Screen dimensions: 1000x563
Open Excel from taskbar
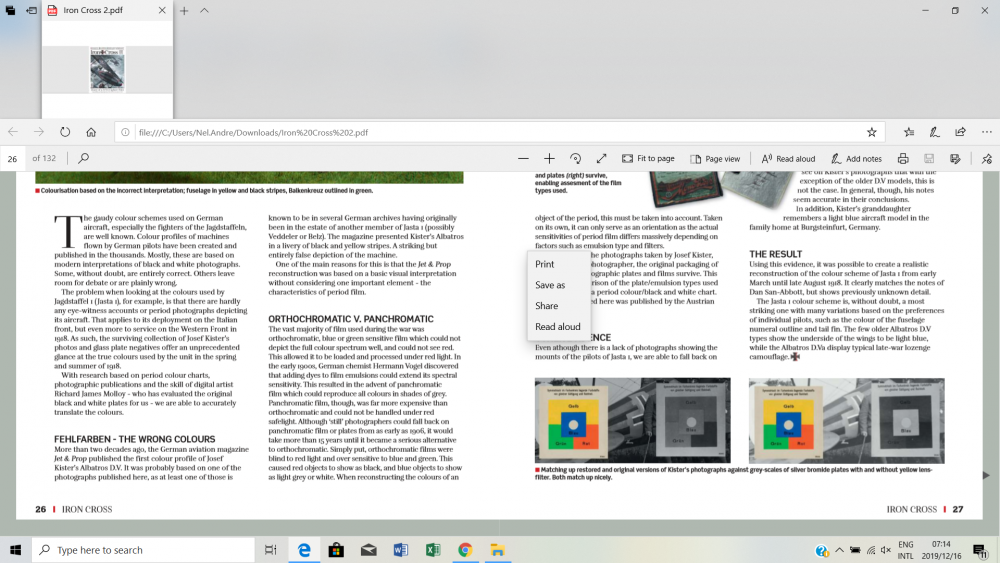(x=433, y=550)
